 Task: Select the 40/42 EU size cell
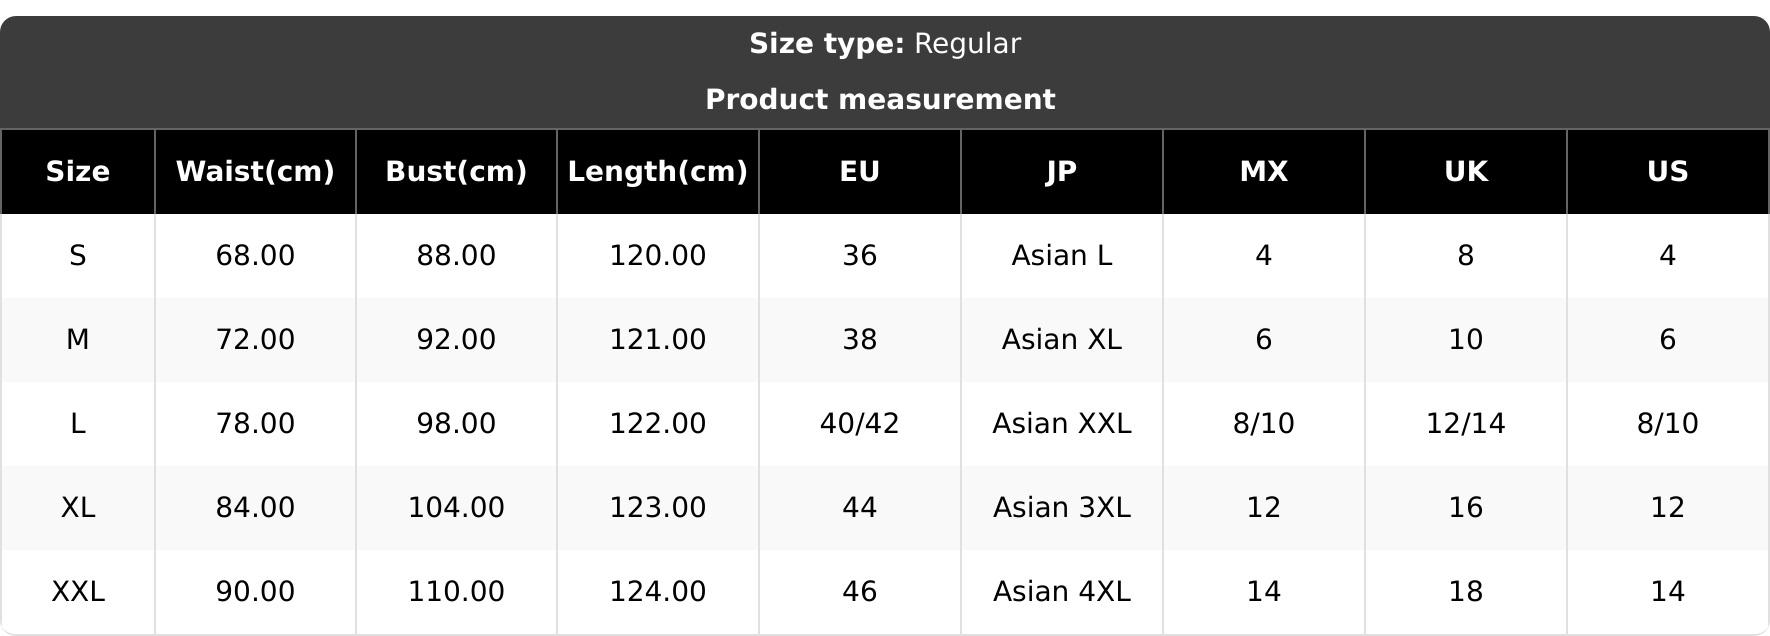point(860,424)
